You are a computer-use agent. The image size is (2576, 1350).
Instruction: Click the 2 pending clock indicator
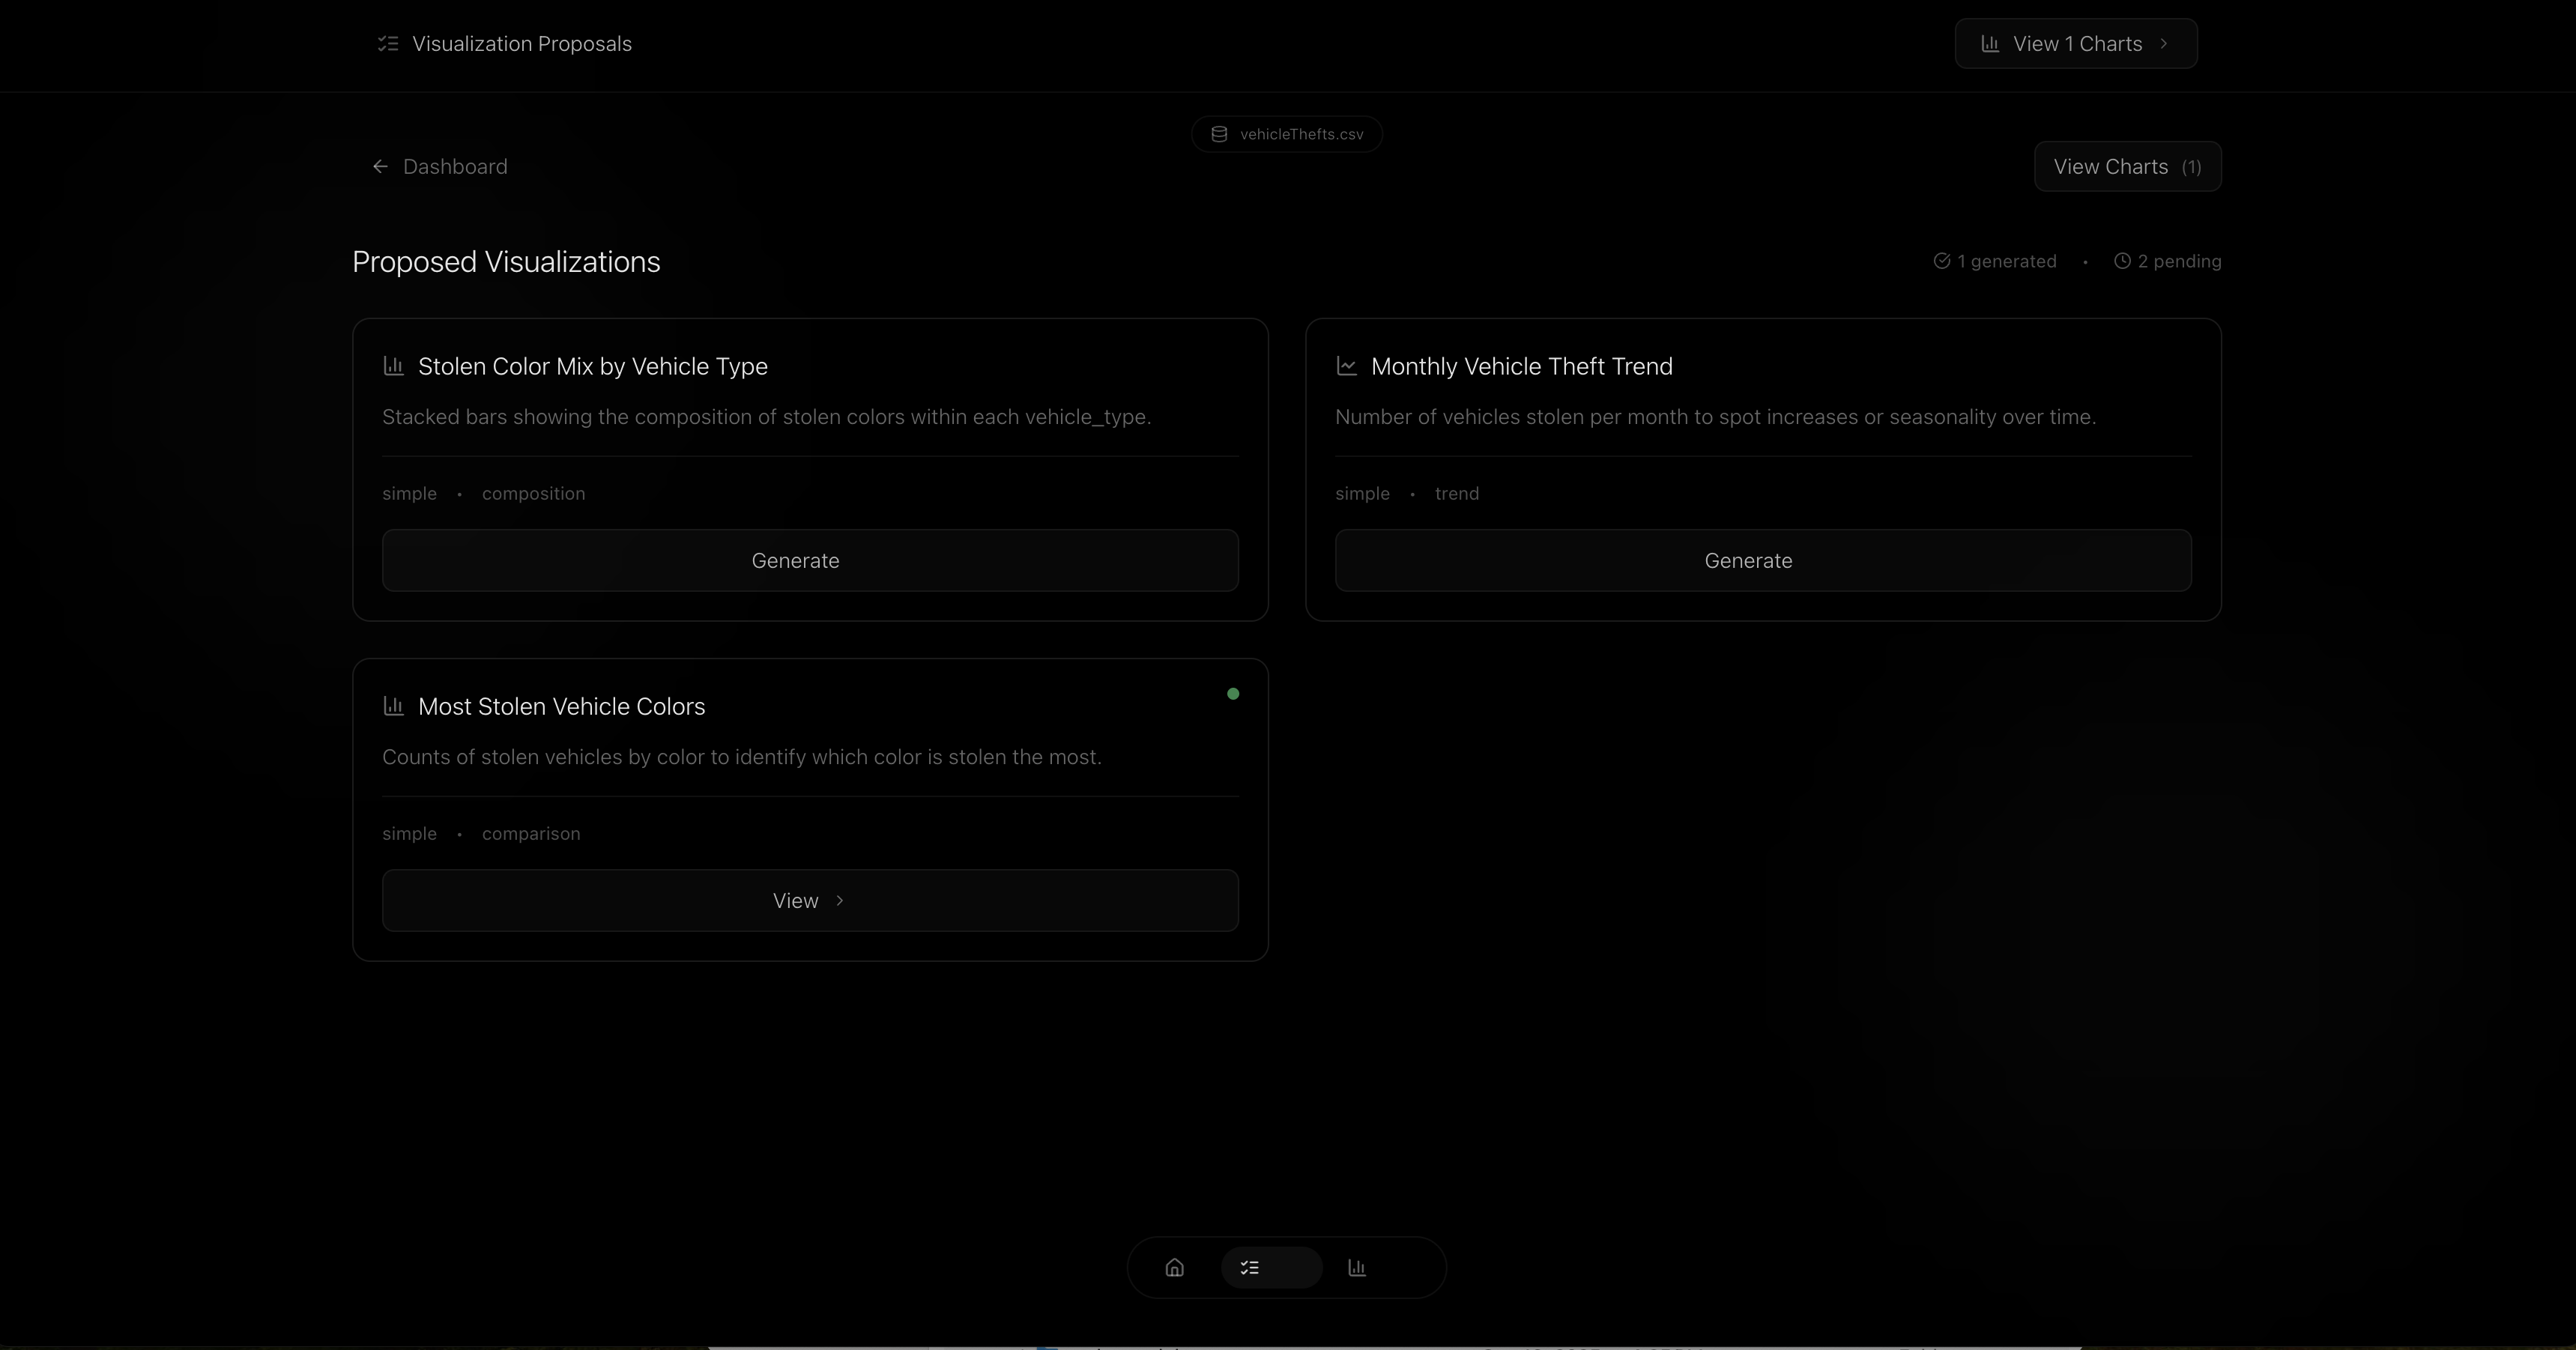click(x=2122, y=261)
